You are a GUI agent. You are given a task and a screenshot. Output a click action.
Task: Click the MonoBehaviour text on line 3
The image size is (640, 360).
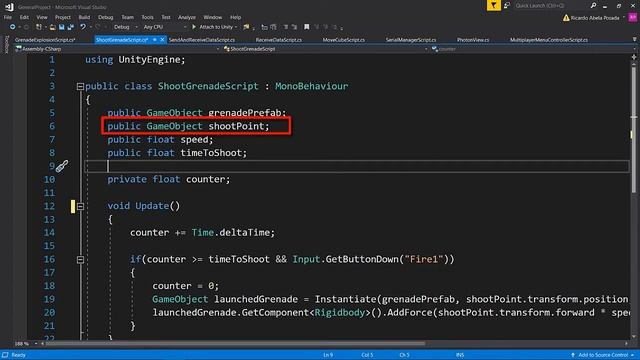click(311, 87)
